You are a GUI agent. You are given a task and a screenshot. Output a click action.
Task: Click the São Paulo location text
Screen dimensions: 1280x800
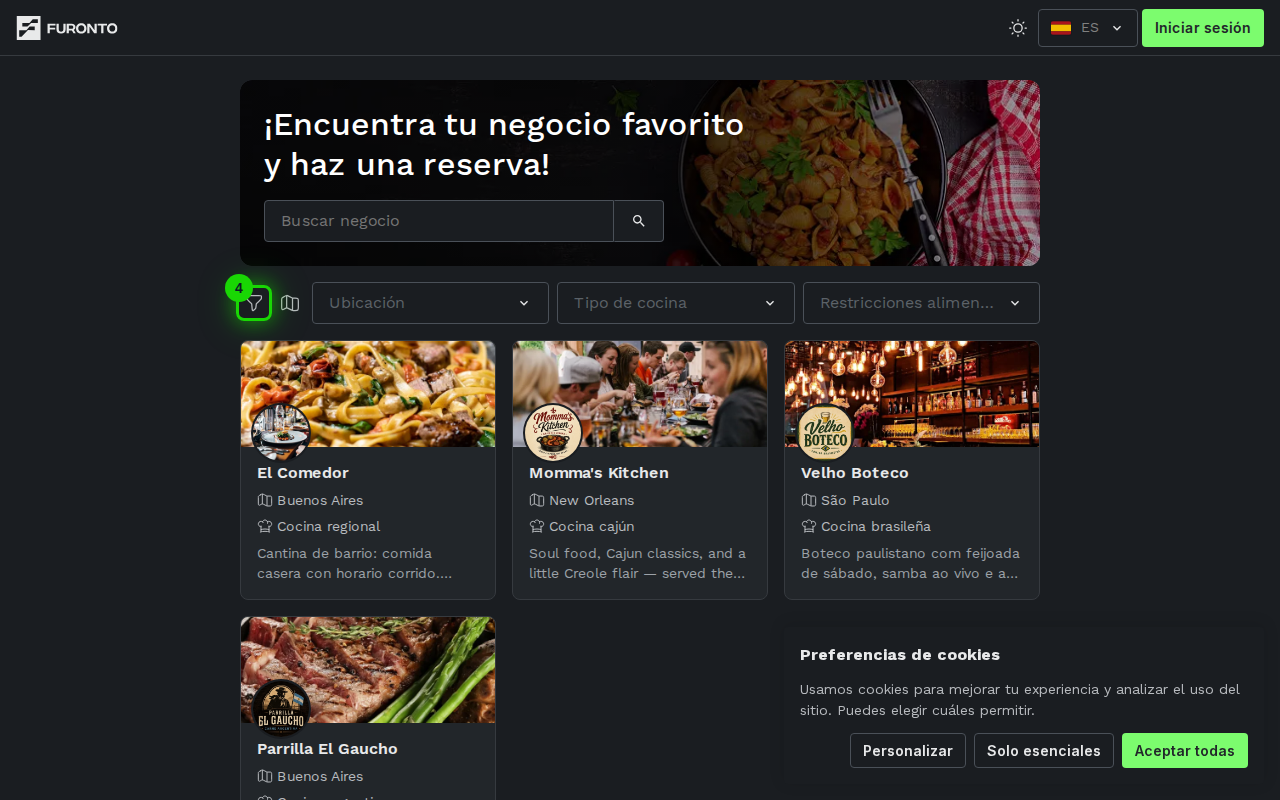[x=855, y=500]
